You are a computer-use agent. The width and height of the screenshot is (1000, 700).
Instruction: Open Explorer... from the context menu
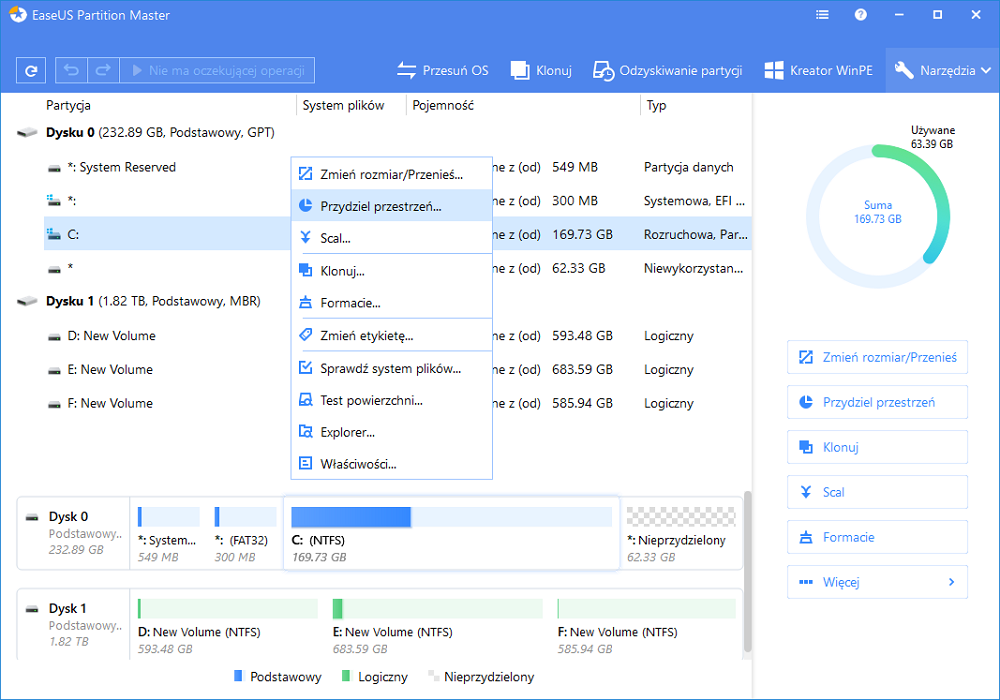392,432
